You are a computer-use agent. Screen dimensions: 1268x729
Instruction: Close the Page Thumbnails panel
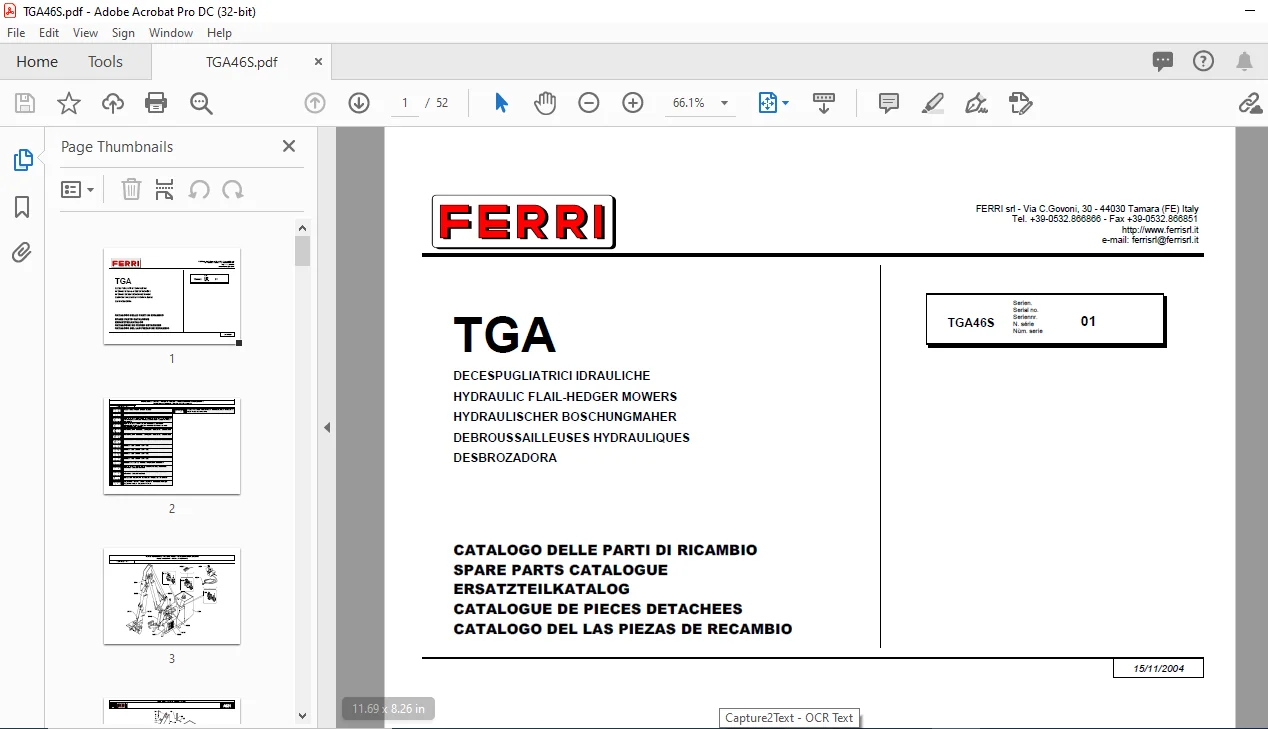pos(289,146)
